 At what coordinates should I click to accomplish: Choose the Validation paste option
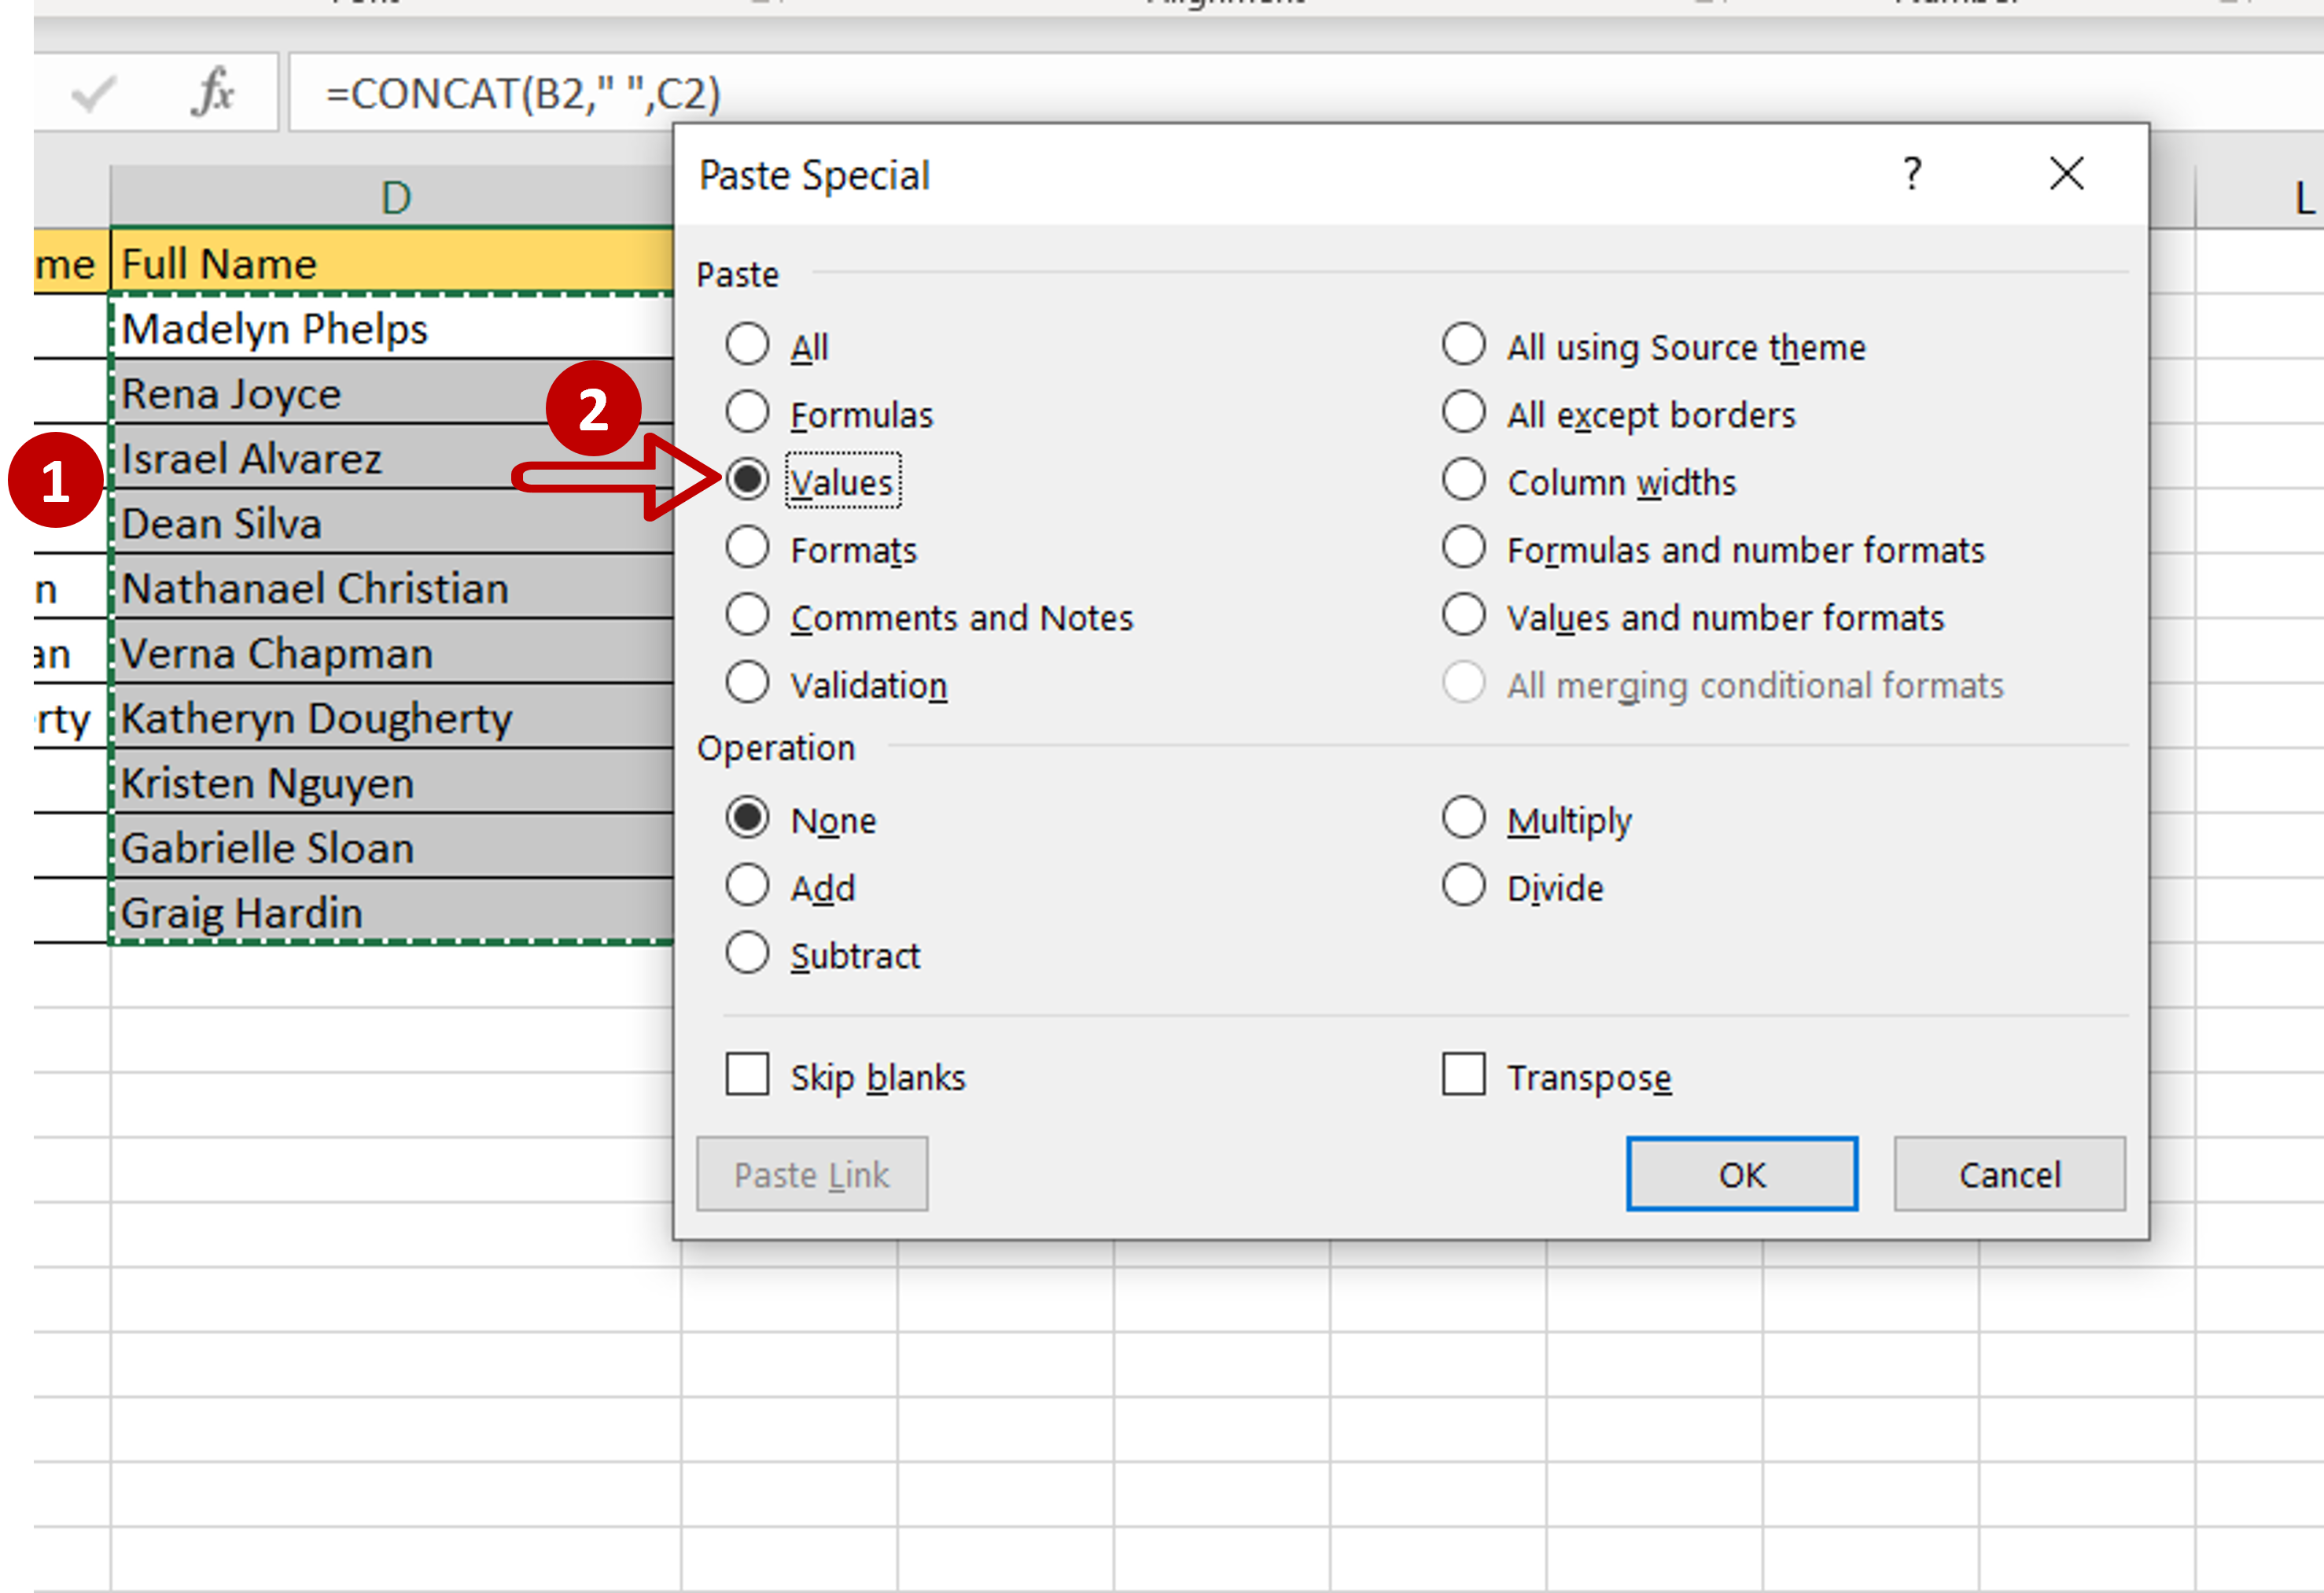[x=747, y=683]
